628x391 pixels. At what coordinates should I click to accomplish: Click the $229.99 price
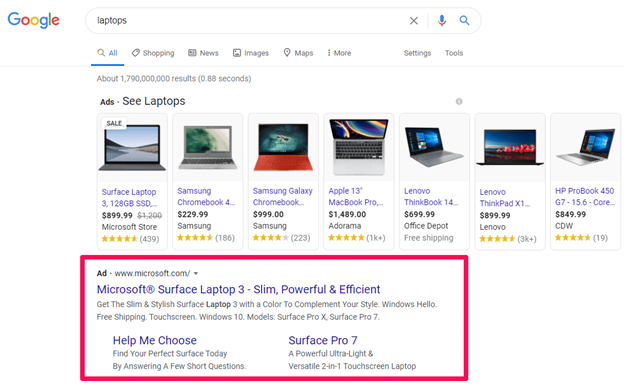point(193,214)
